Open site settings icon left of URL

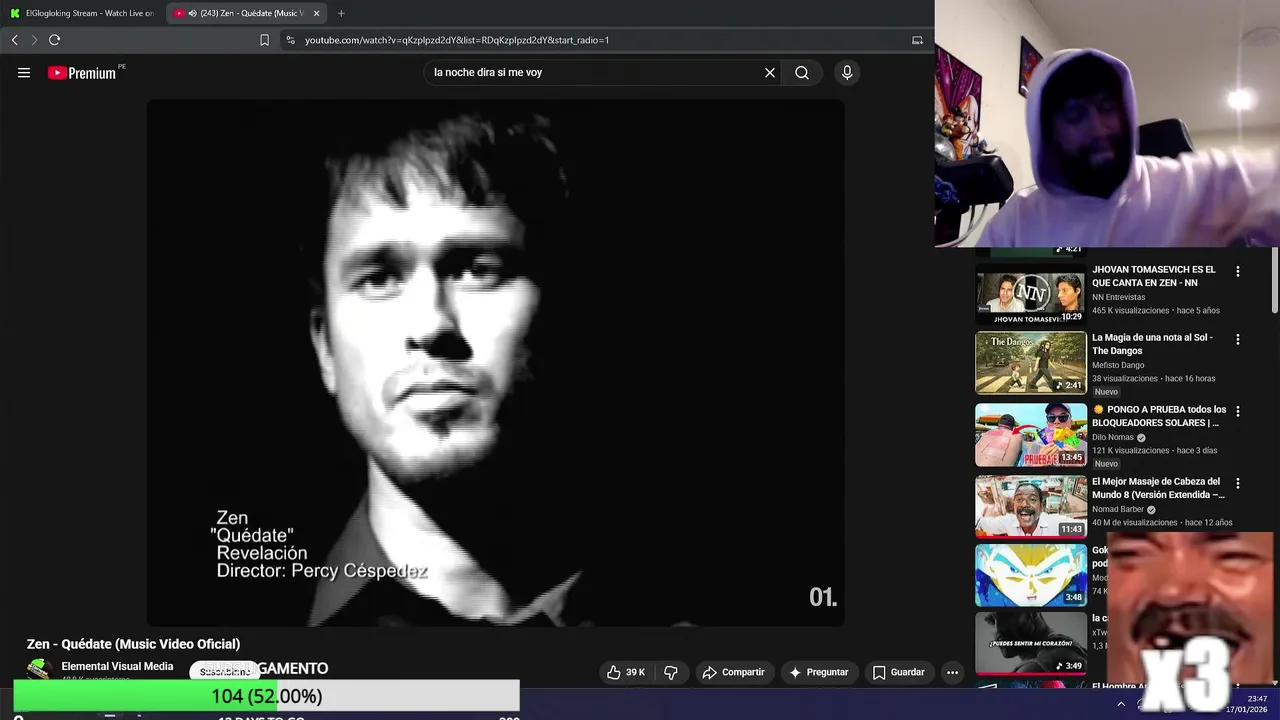290,40
